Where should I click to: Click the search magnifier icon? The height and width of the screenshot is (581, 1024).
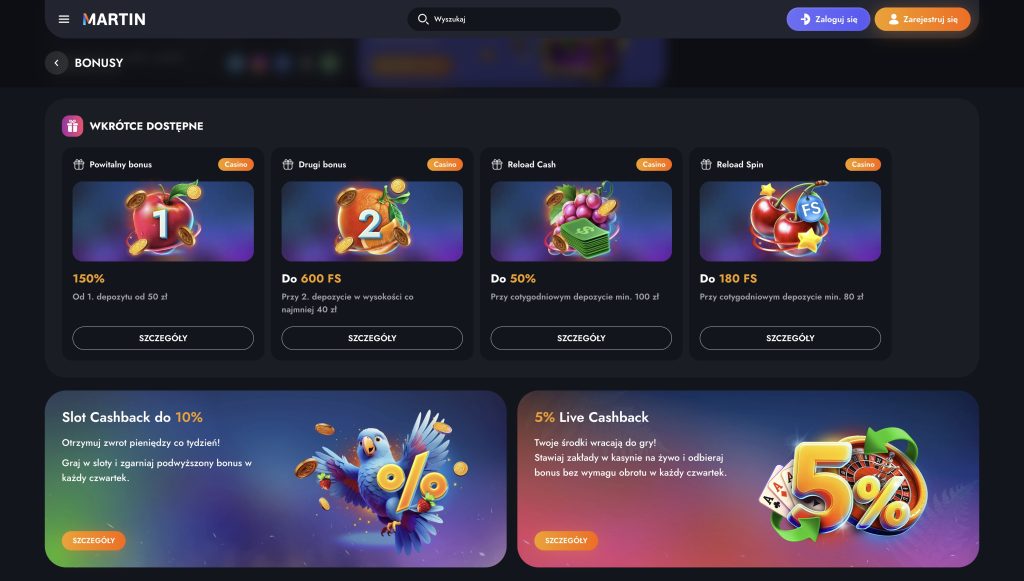(x=423, y=19)
